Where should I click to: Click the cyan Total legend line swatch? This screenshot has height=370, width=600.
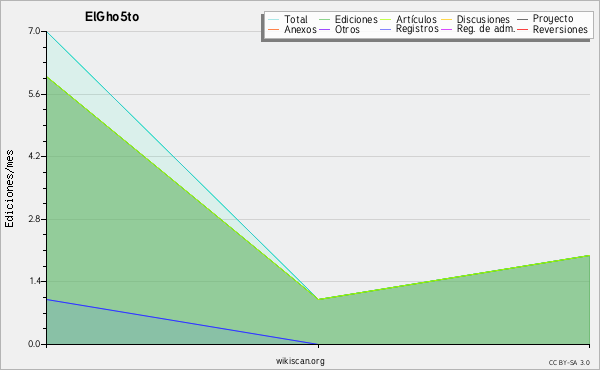coord(274,19)
